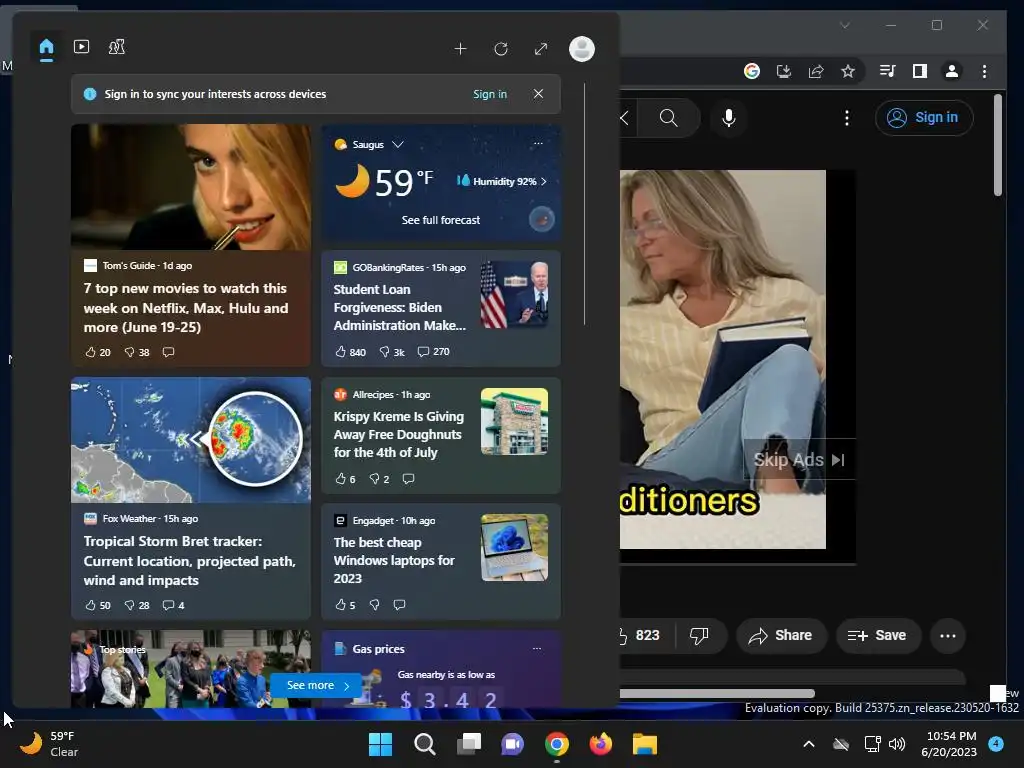
Task: Open Firefox from the taskbar
Action: coord(600,744)
